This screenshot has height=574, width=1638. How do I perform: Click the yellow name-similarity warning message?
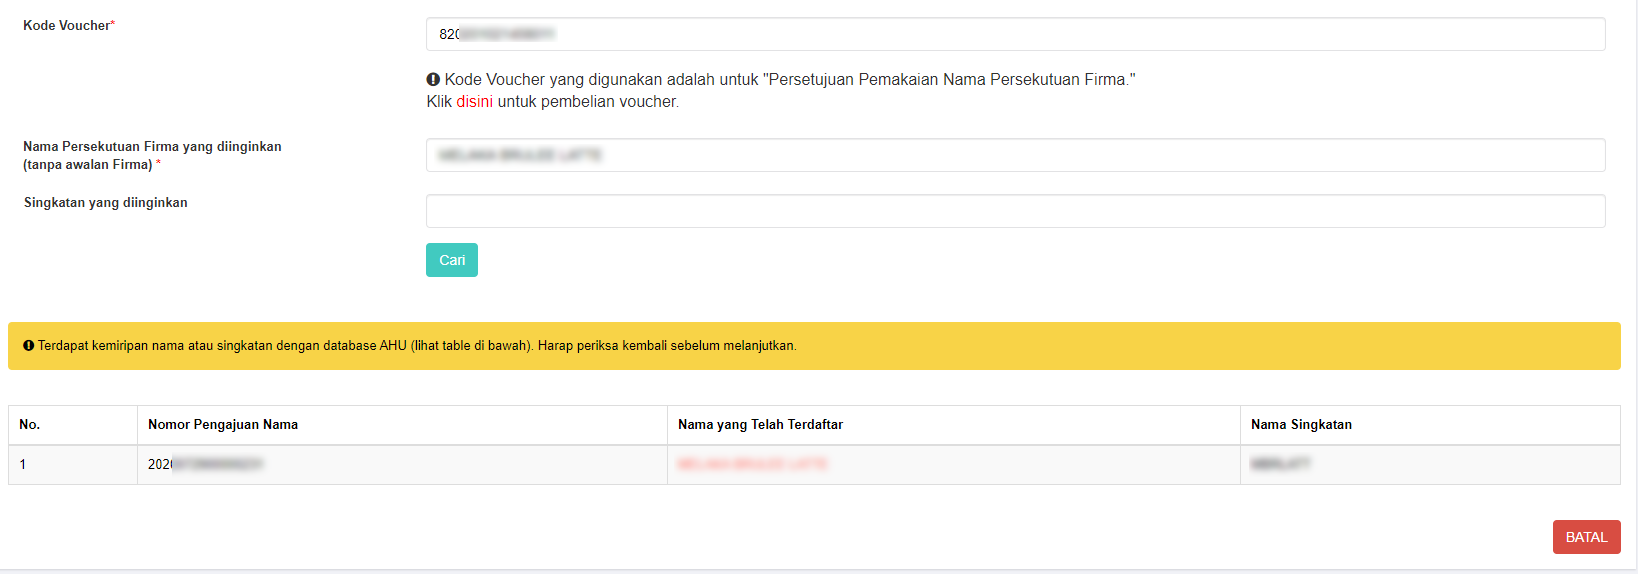pyautogui.click(x=417, y=346)
